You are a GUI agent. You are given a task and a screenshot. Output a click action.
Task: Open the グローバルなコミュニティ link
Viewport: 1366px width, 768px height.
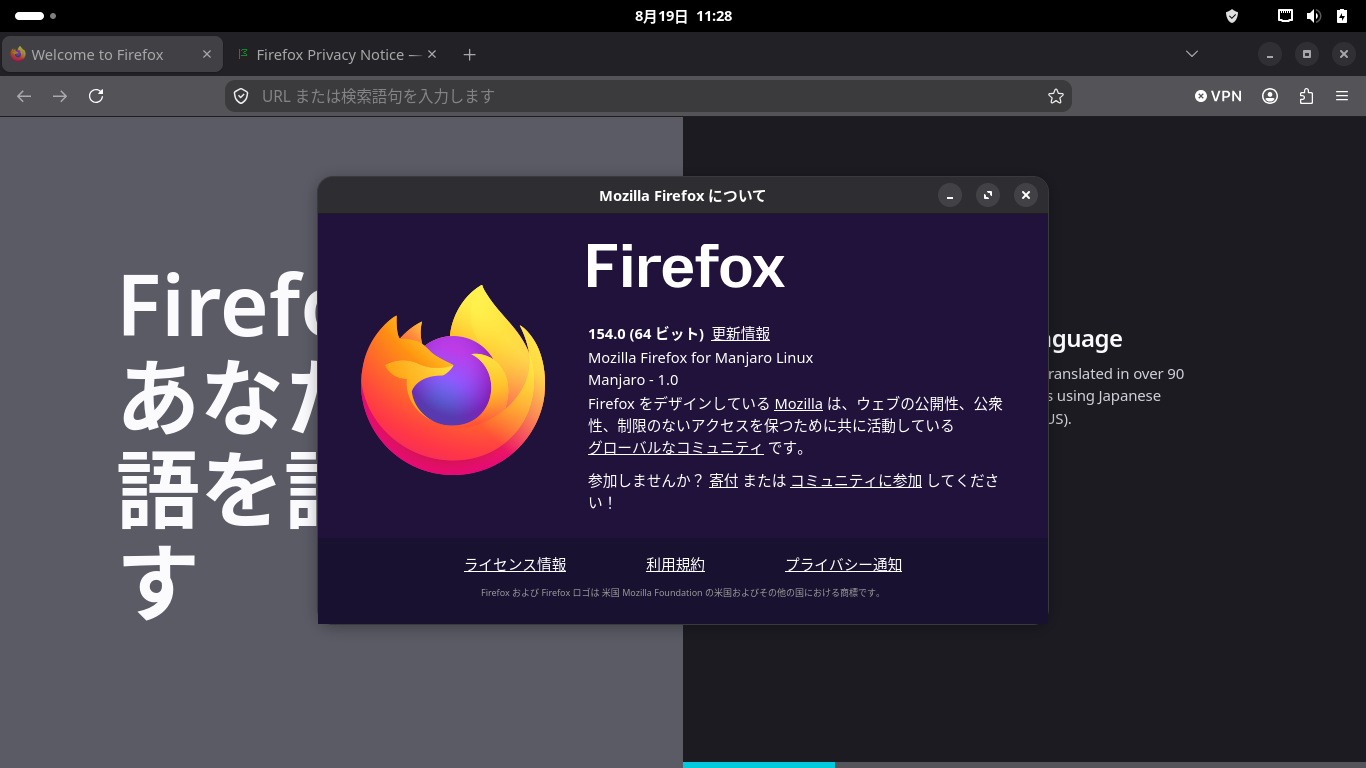pyautogui.click(x=676, y=448)
